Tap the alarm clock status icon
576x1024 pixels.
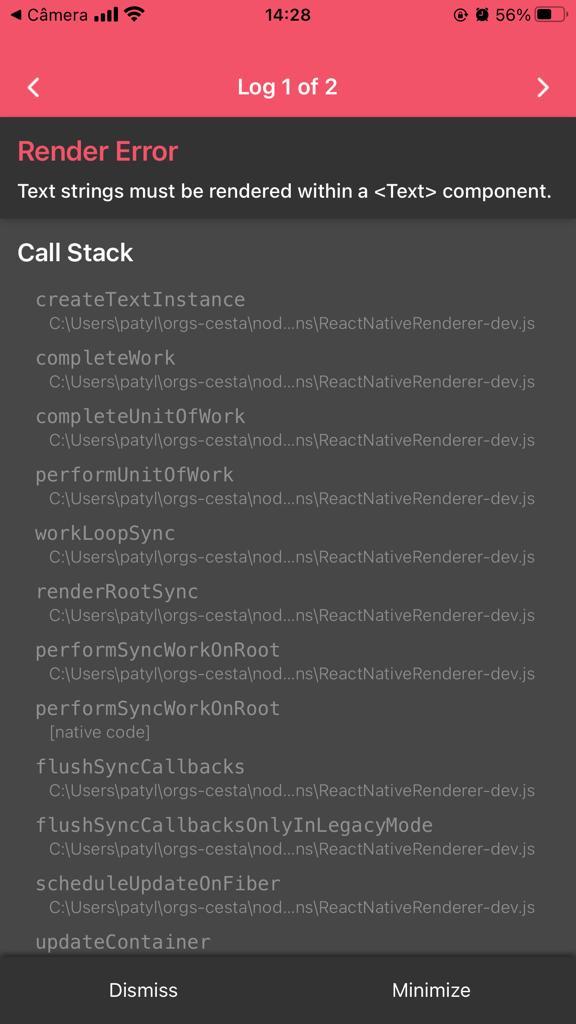[x=482, y=14]
